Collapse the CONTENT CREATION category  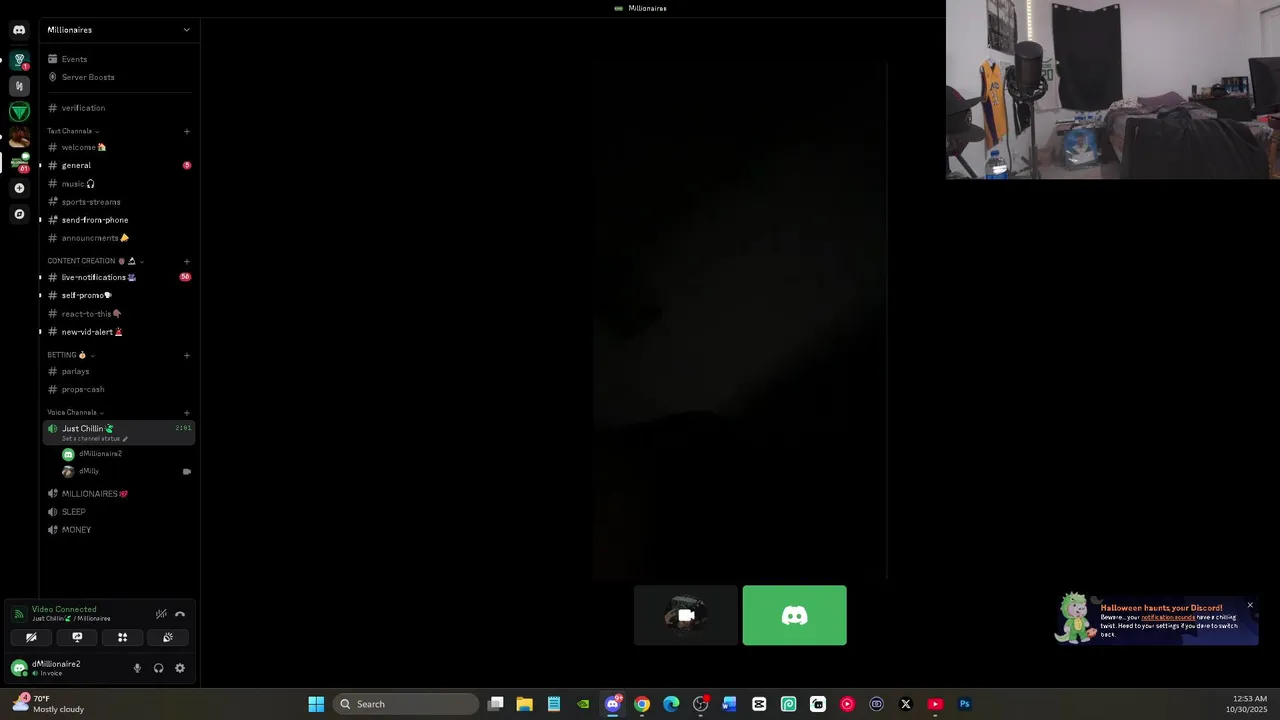tap(95, 261)
